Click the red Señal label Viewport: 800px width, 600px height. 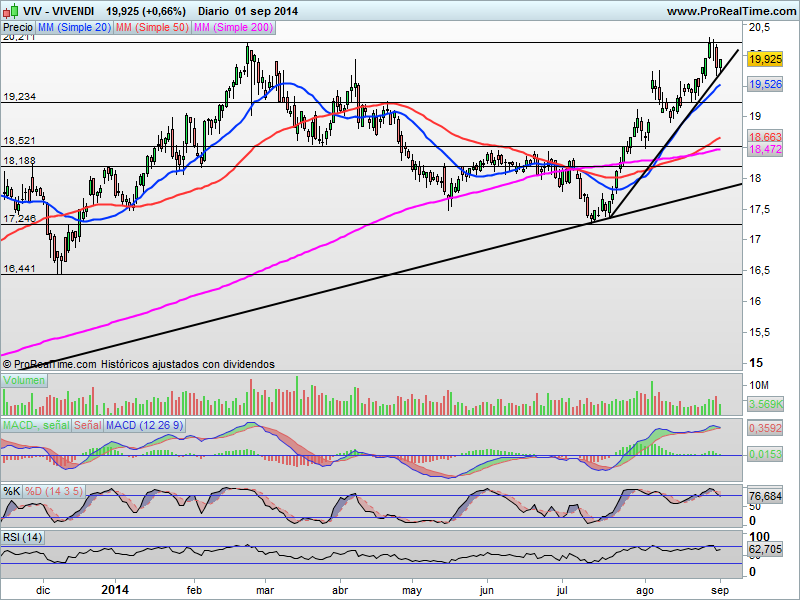[88, 426]
